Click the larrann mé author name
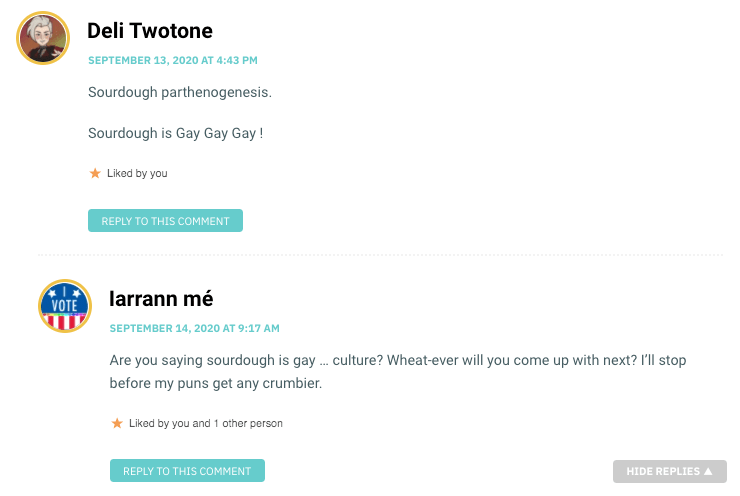This screenshot has height=496, width=740. (x=161, y=299)
